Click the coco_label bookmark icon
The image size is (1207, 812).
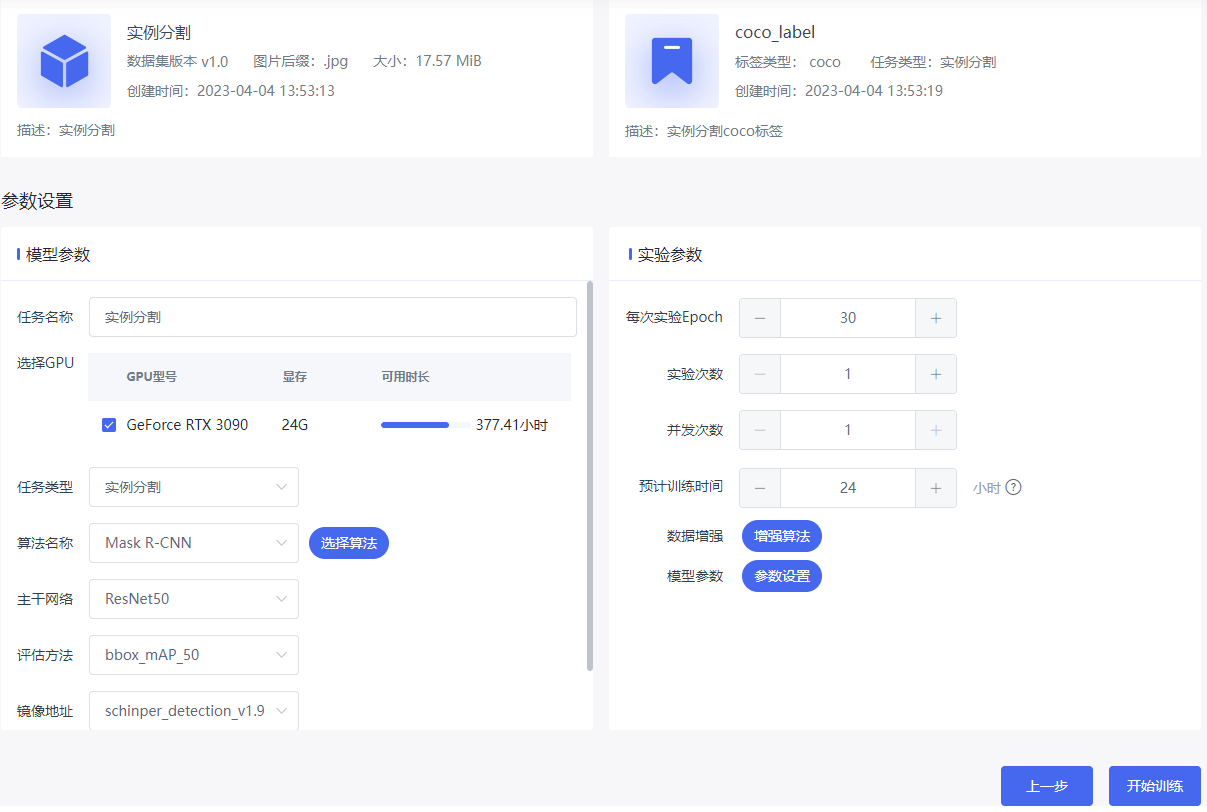coord(672,61)
